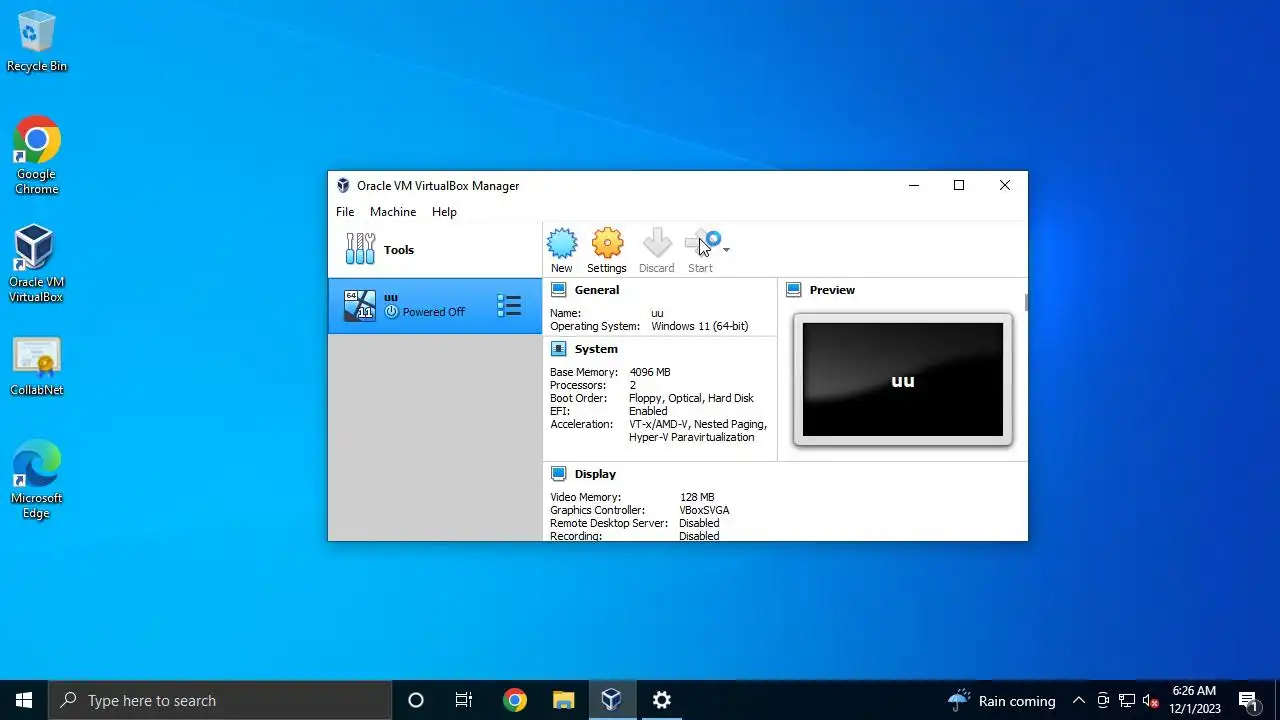Click the Preview section header
The width and height of the screenshot is (1280, 720).
pyautogui.click(x=832, y=290)
